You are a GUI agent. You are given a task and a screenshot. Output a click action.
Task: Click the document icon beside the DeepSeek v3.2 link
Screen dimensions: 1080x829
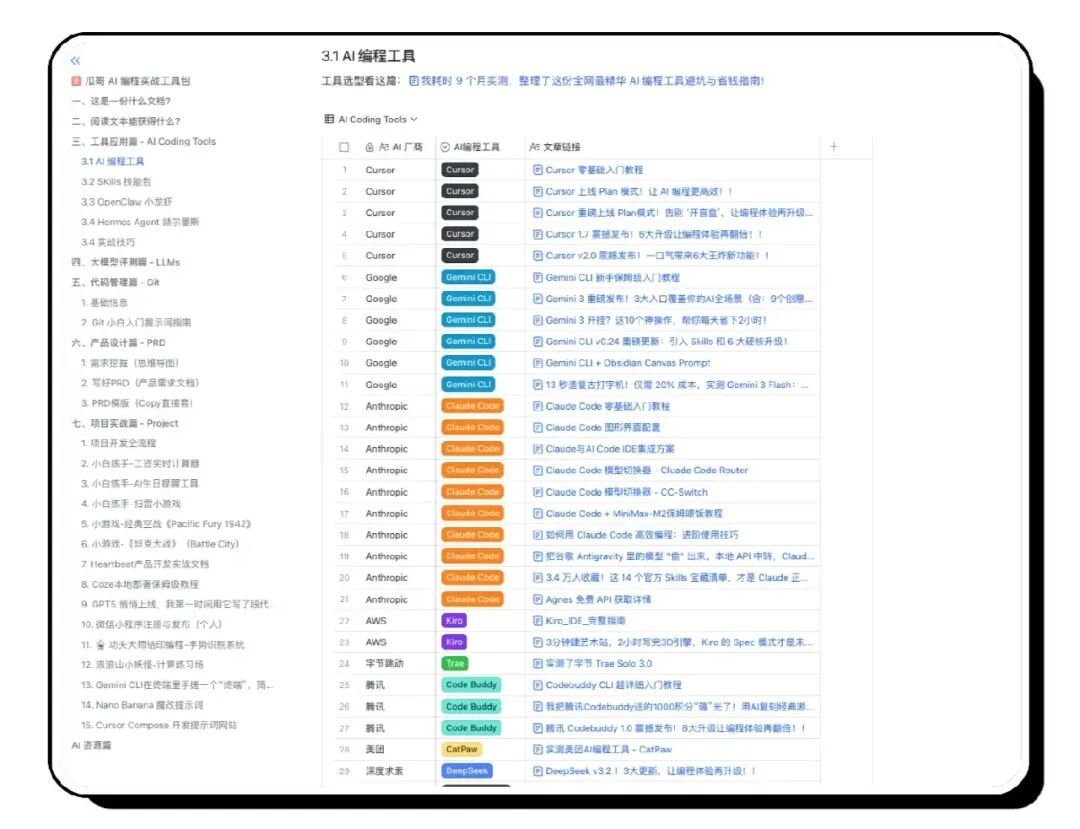point(538,771)
